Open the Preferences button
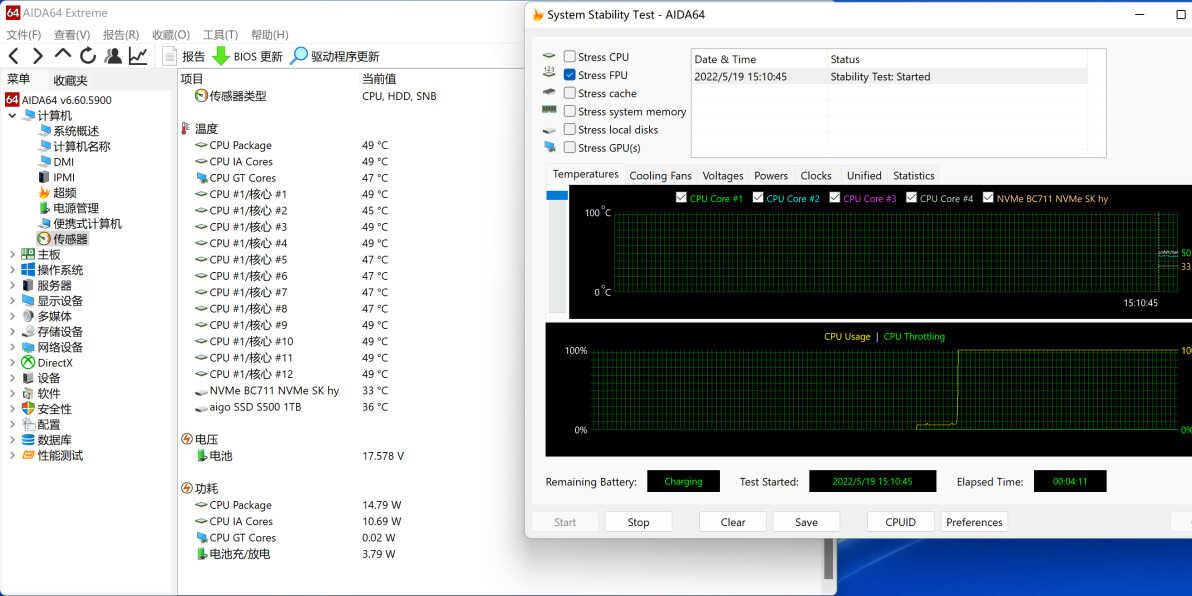This screenshot has width=1192, height=596. [x=975, y=522]
